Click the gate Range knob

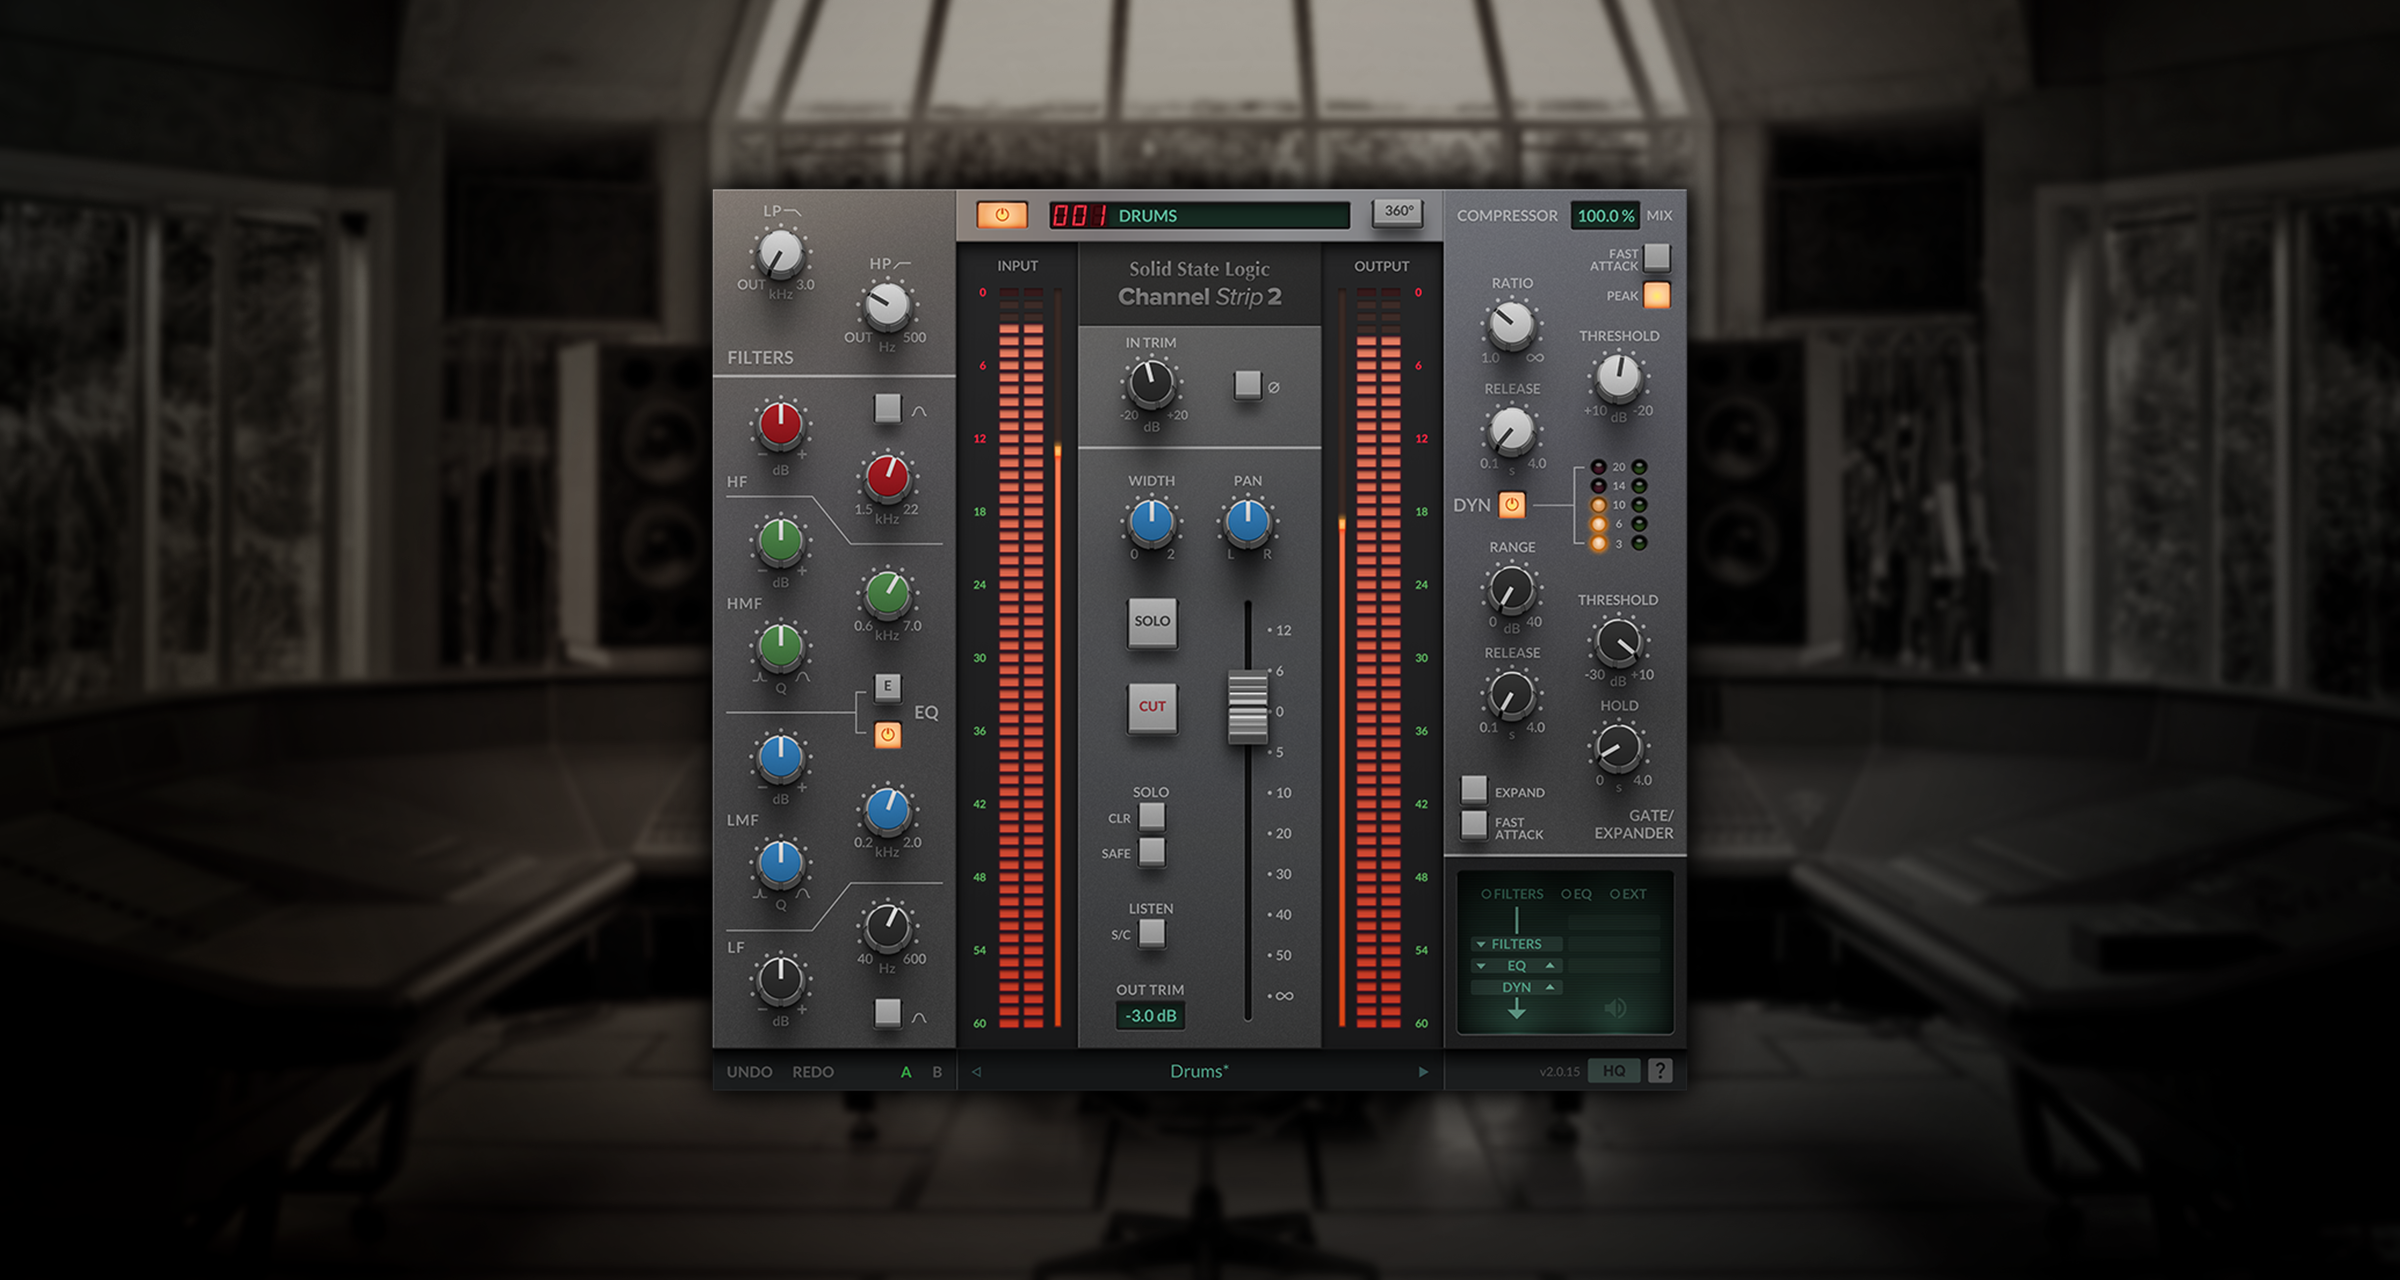(x=1511, y=590)
